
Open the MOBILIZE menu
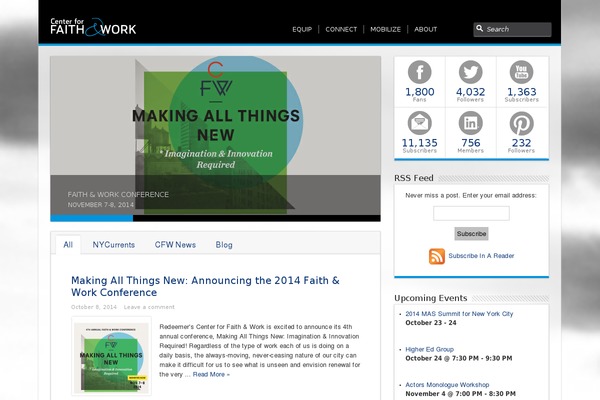click(x=385, y=29)
